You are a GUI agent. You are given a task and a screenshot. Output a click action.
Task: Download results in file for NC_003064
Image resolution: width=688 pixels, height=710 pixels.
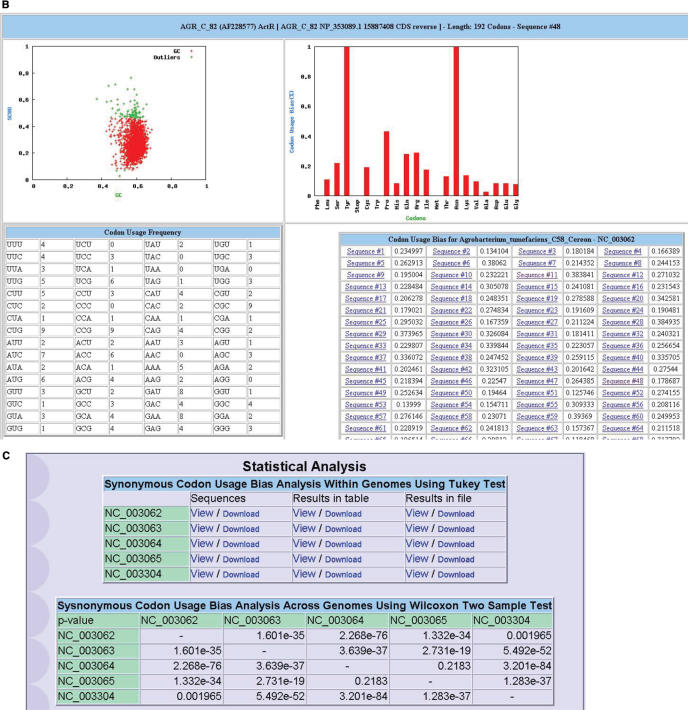point(456,544)
